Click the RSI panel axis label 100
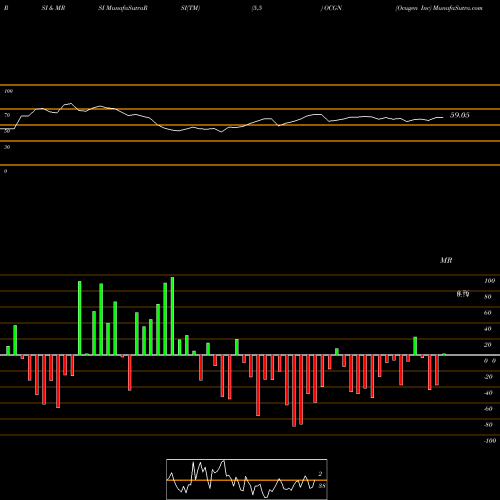This screenshot has height=500, width=500. pyautogui.click(x=8, y=91)
